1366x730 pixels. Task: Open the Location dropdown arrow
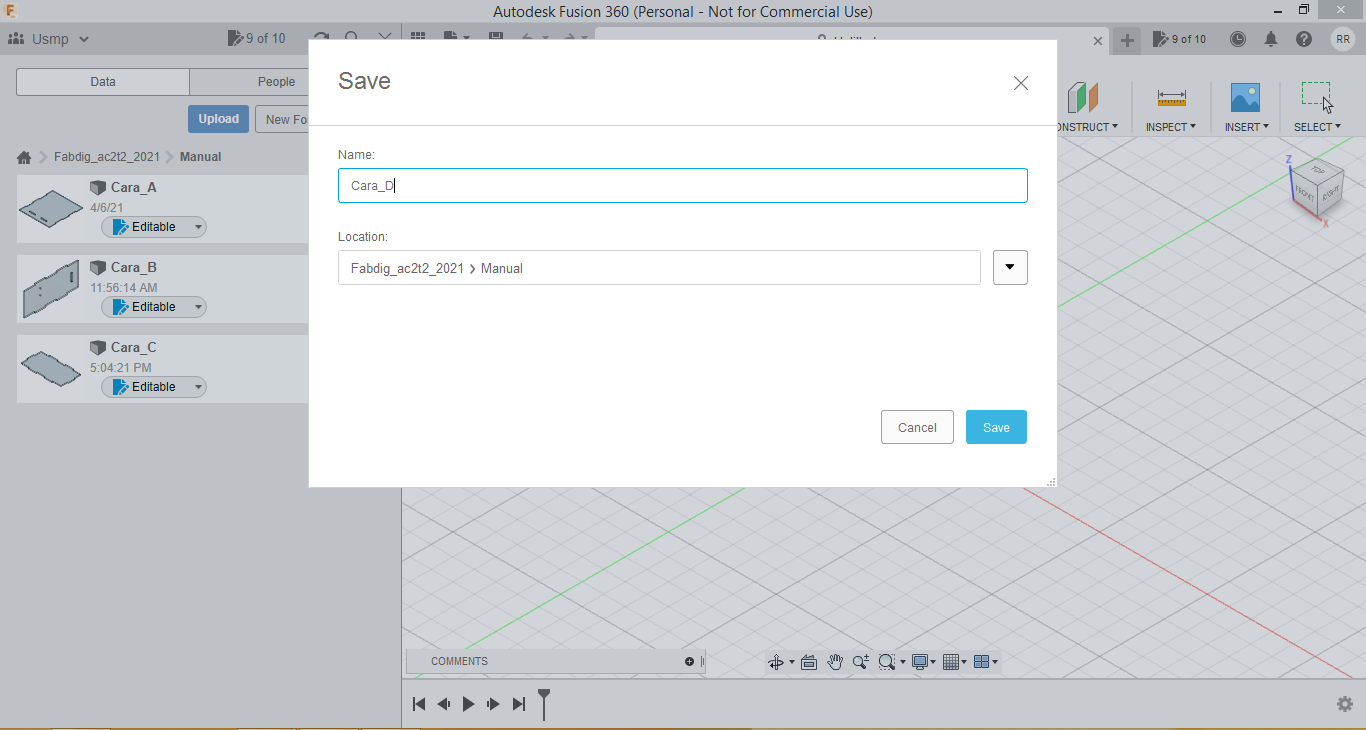coord(1010,267)
